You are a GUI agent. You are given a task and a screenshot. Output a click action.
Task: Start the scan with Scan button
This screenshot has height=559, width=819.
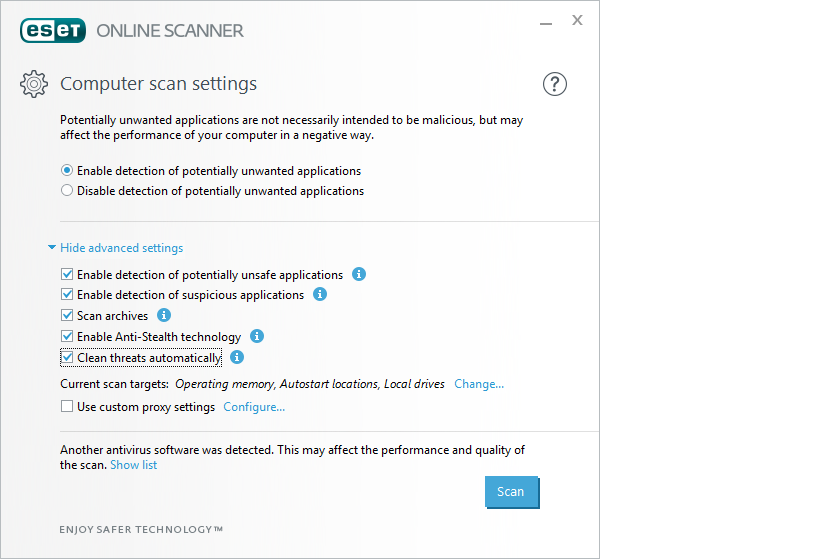pos(511,492)
